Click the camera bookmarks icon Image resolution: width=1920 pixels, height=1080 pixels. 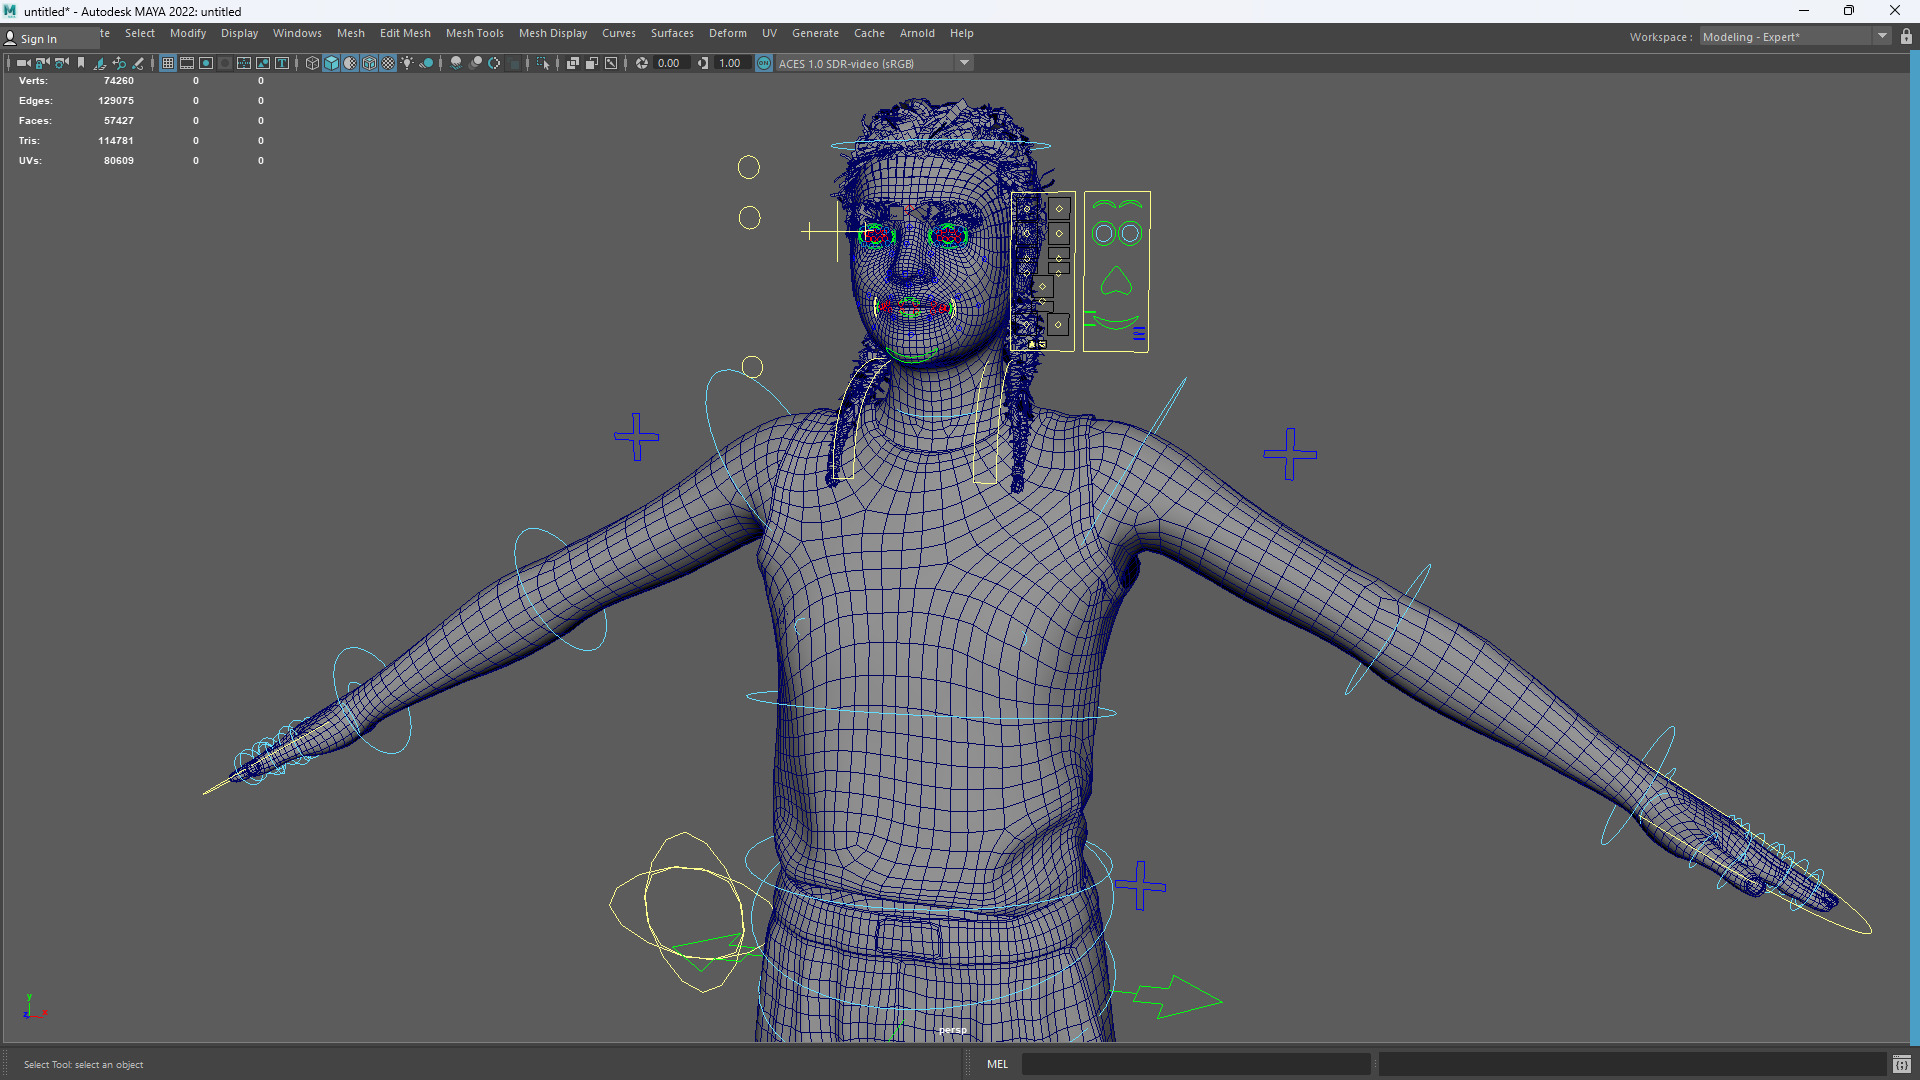[x=81, y=63]
